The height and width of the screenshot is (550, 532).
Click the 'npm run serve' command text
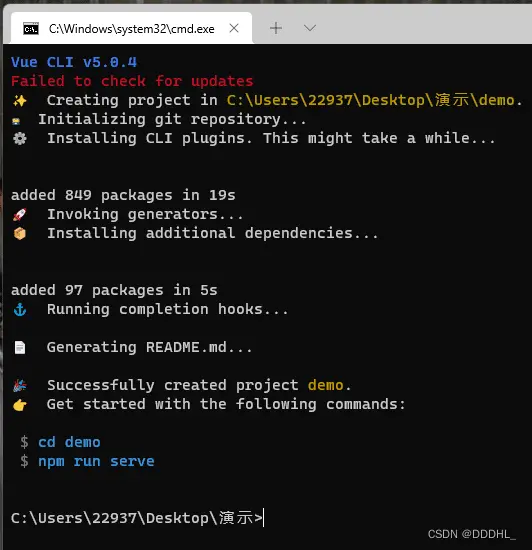pyautogui.click(x=96, y=461)
